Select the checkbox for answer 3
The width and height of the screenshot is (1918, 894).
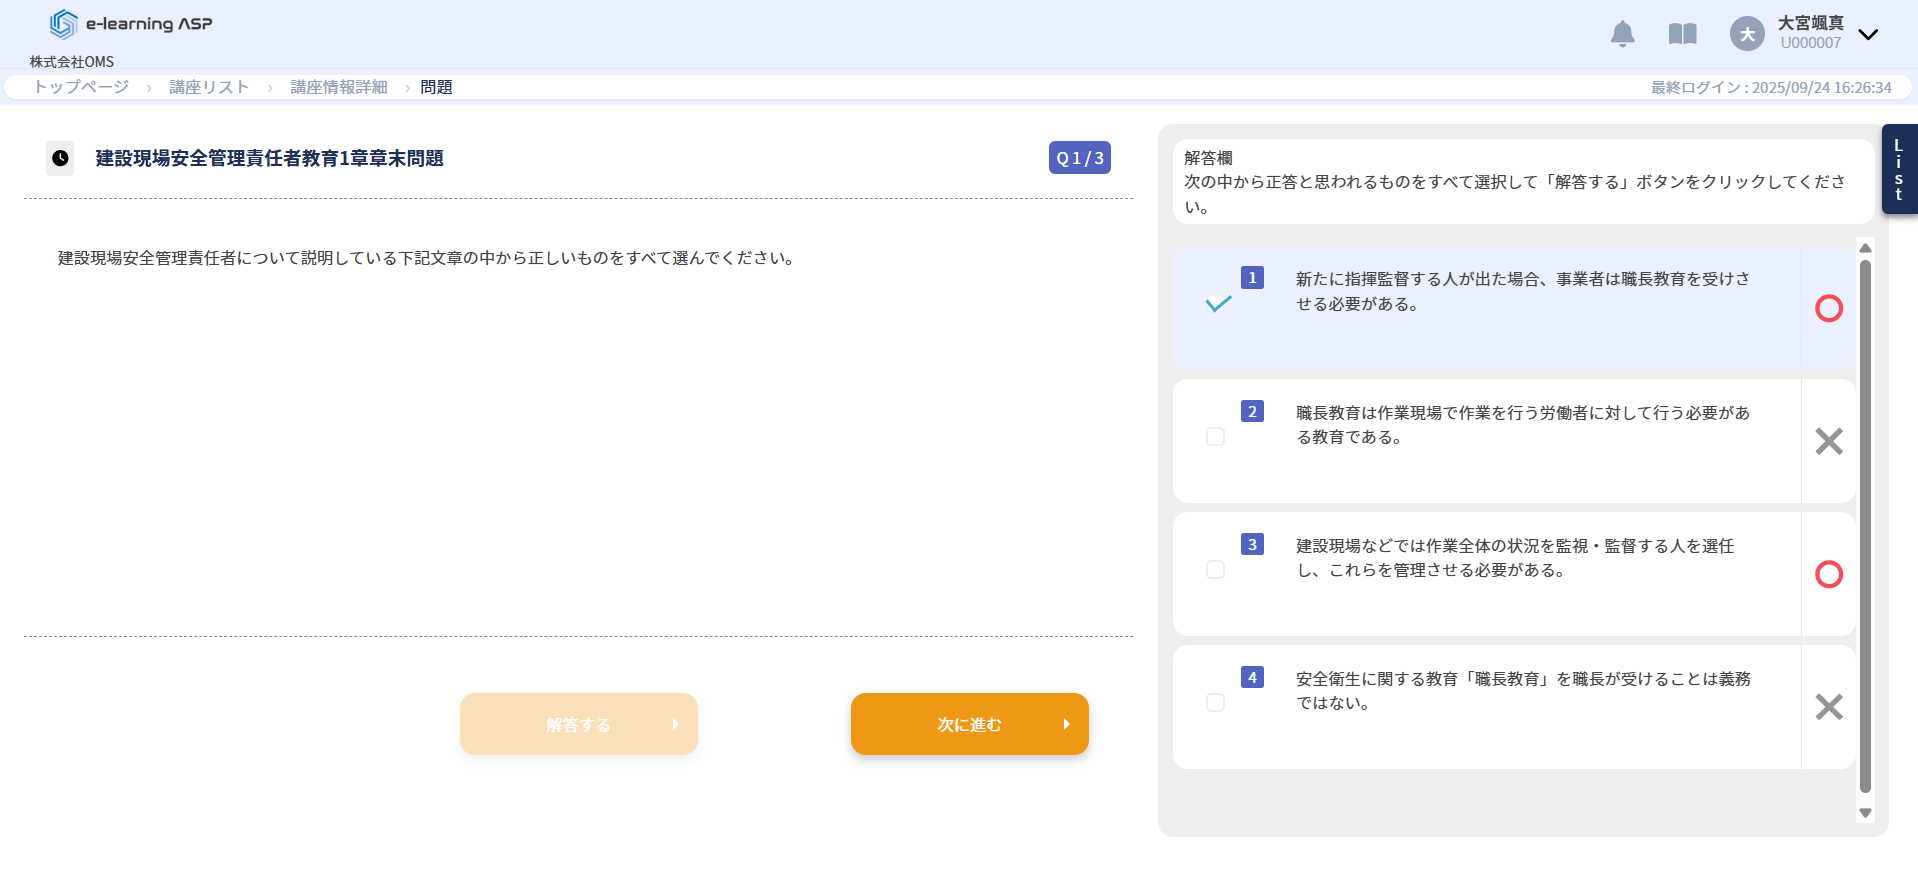pyautogui.click(x=1215, y=570)
